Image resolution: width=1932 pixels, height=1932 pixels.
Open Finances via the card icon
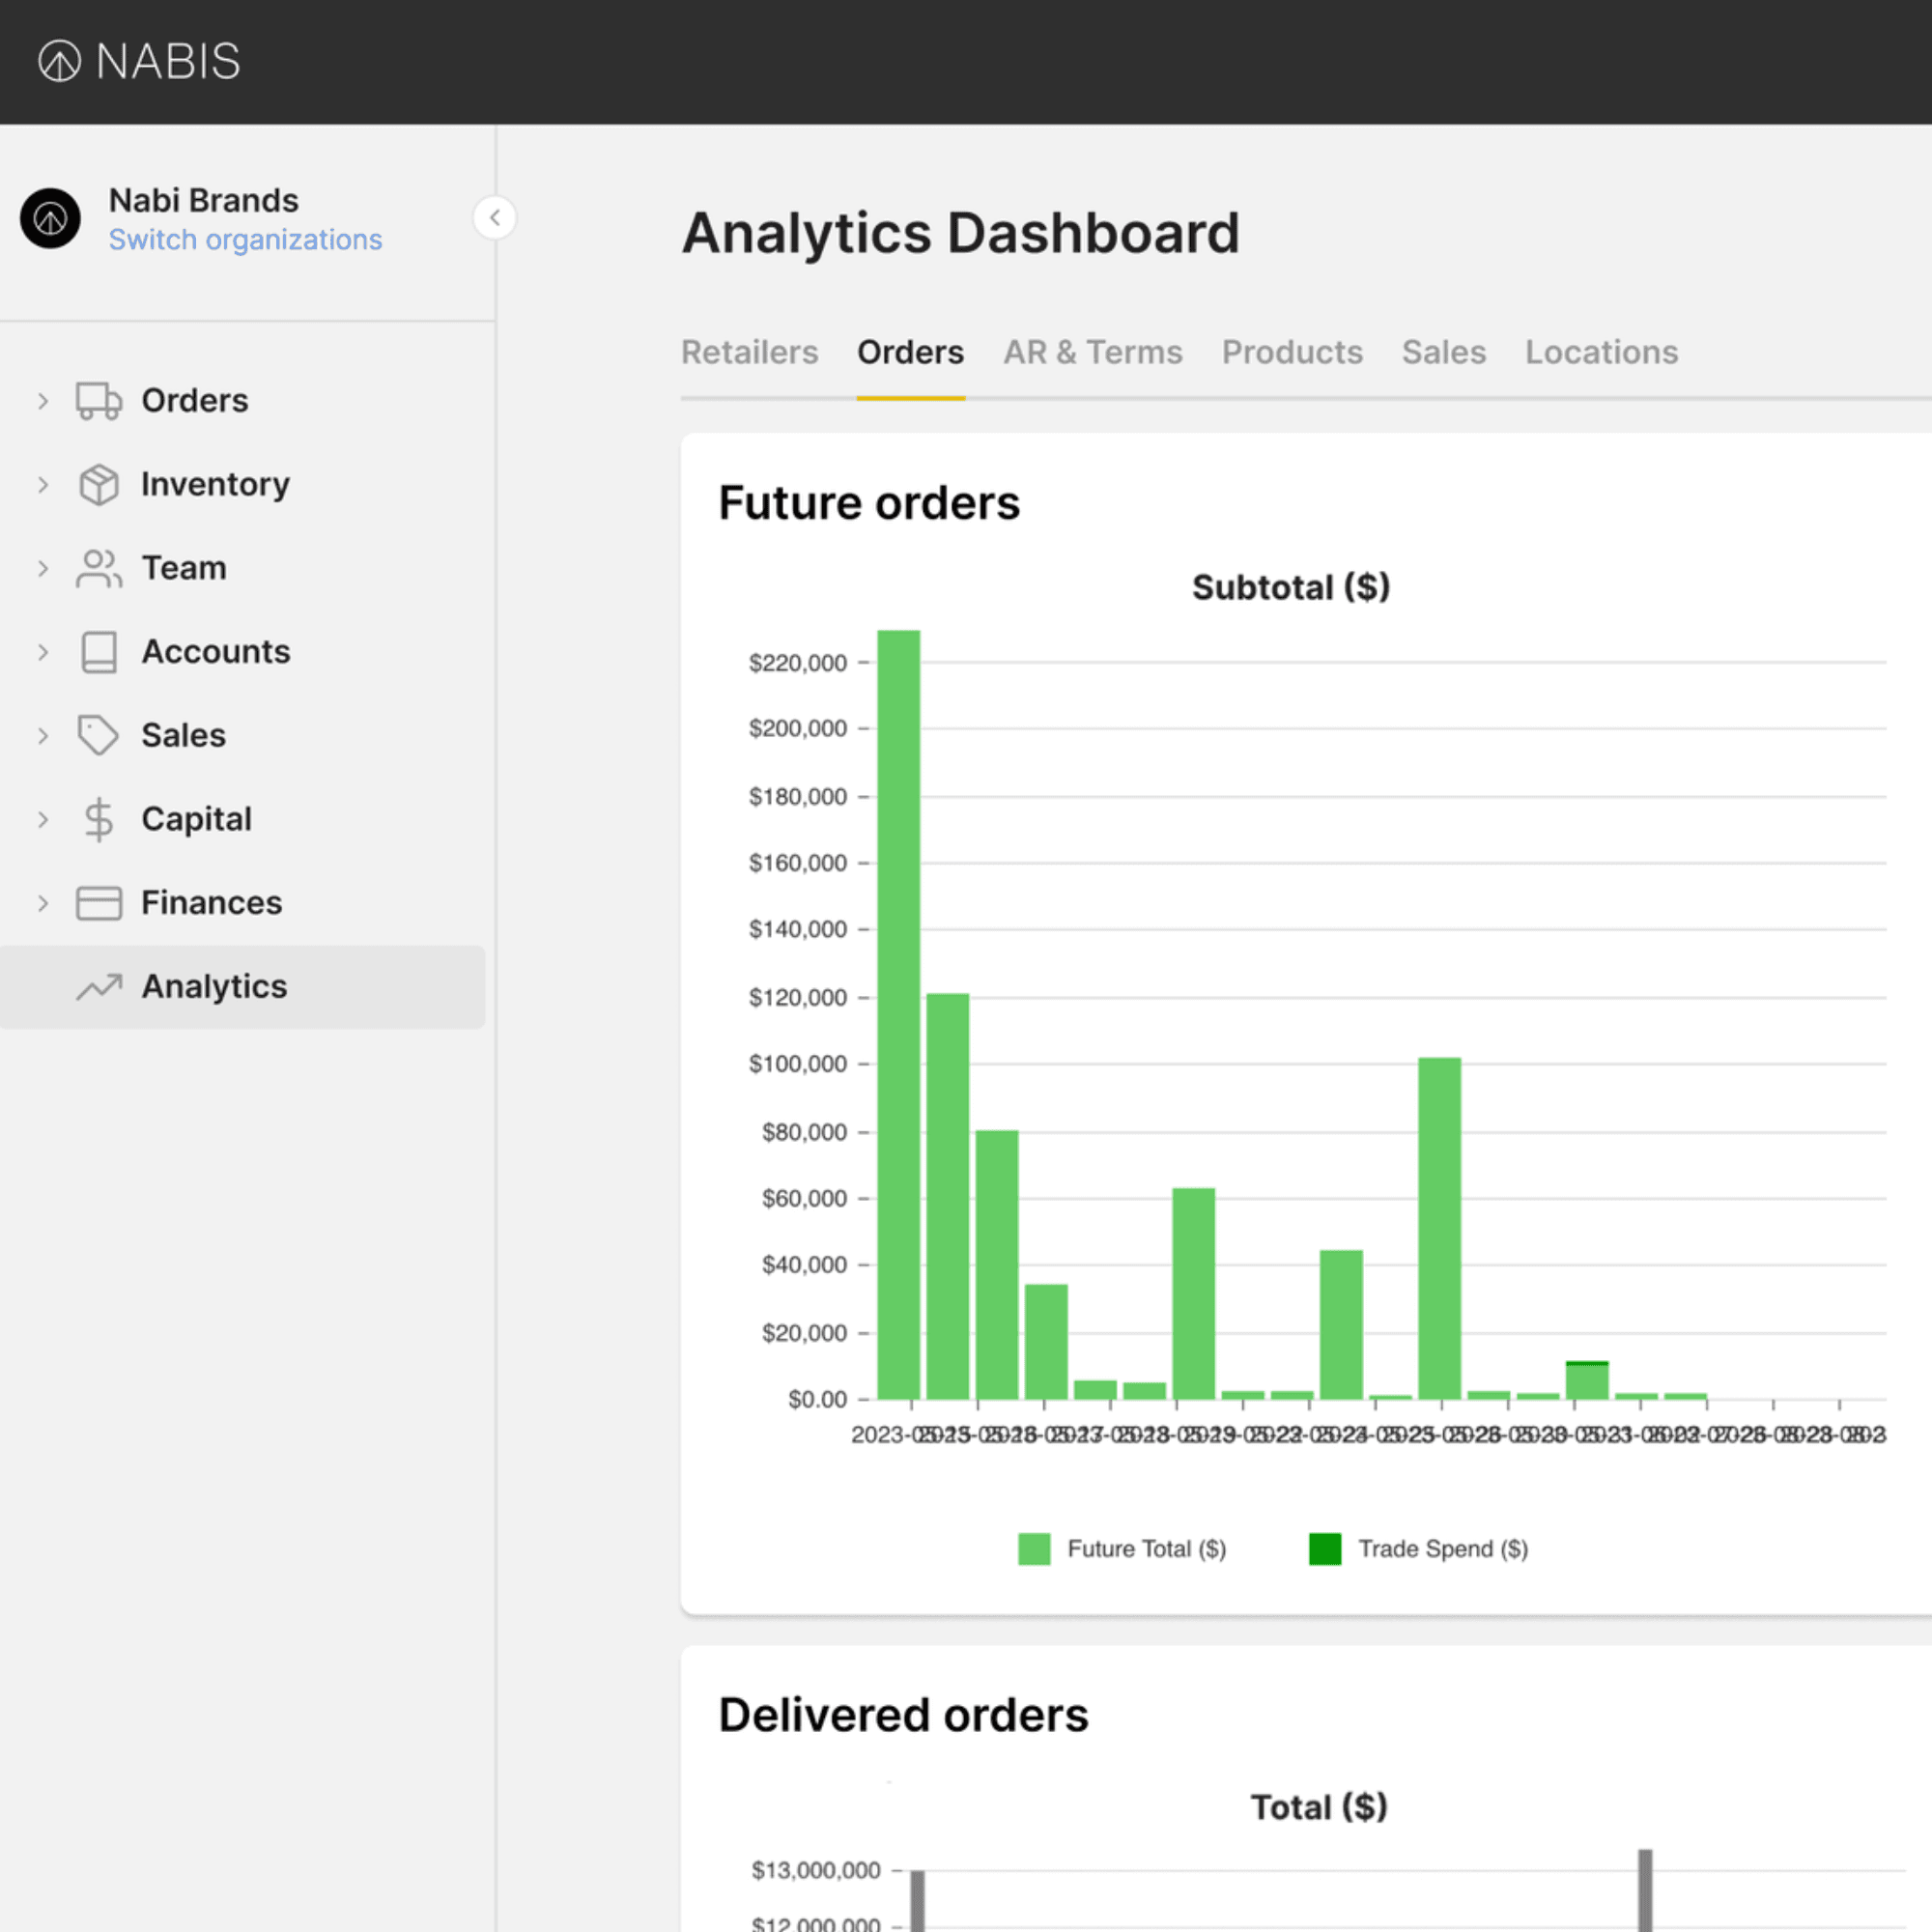pos(99,902)
